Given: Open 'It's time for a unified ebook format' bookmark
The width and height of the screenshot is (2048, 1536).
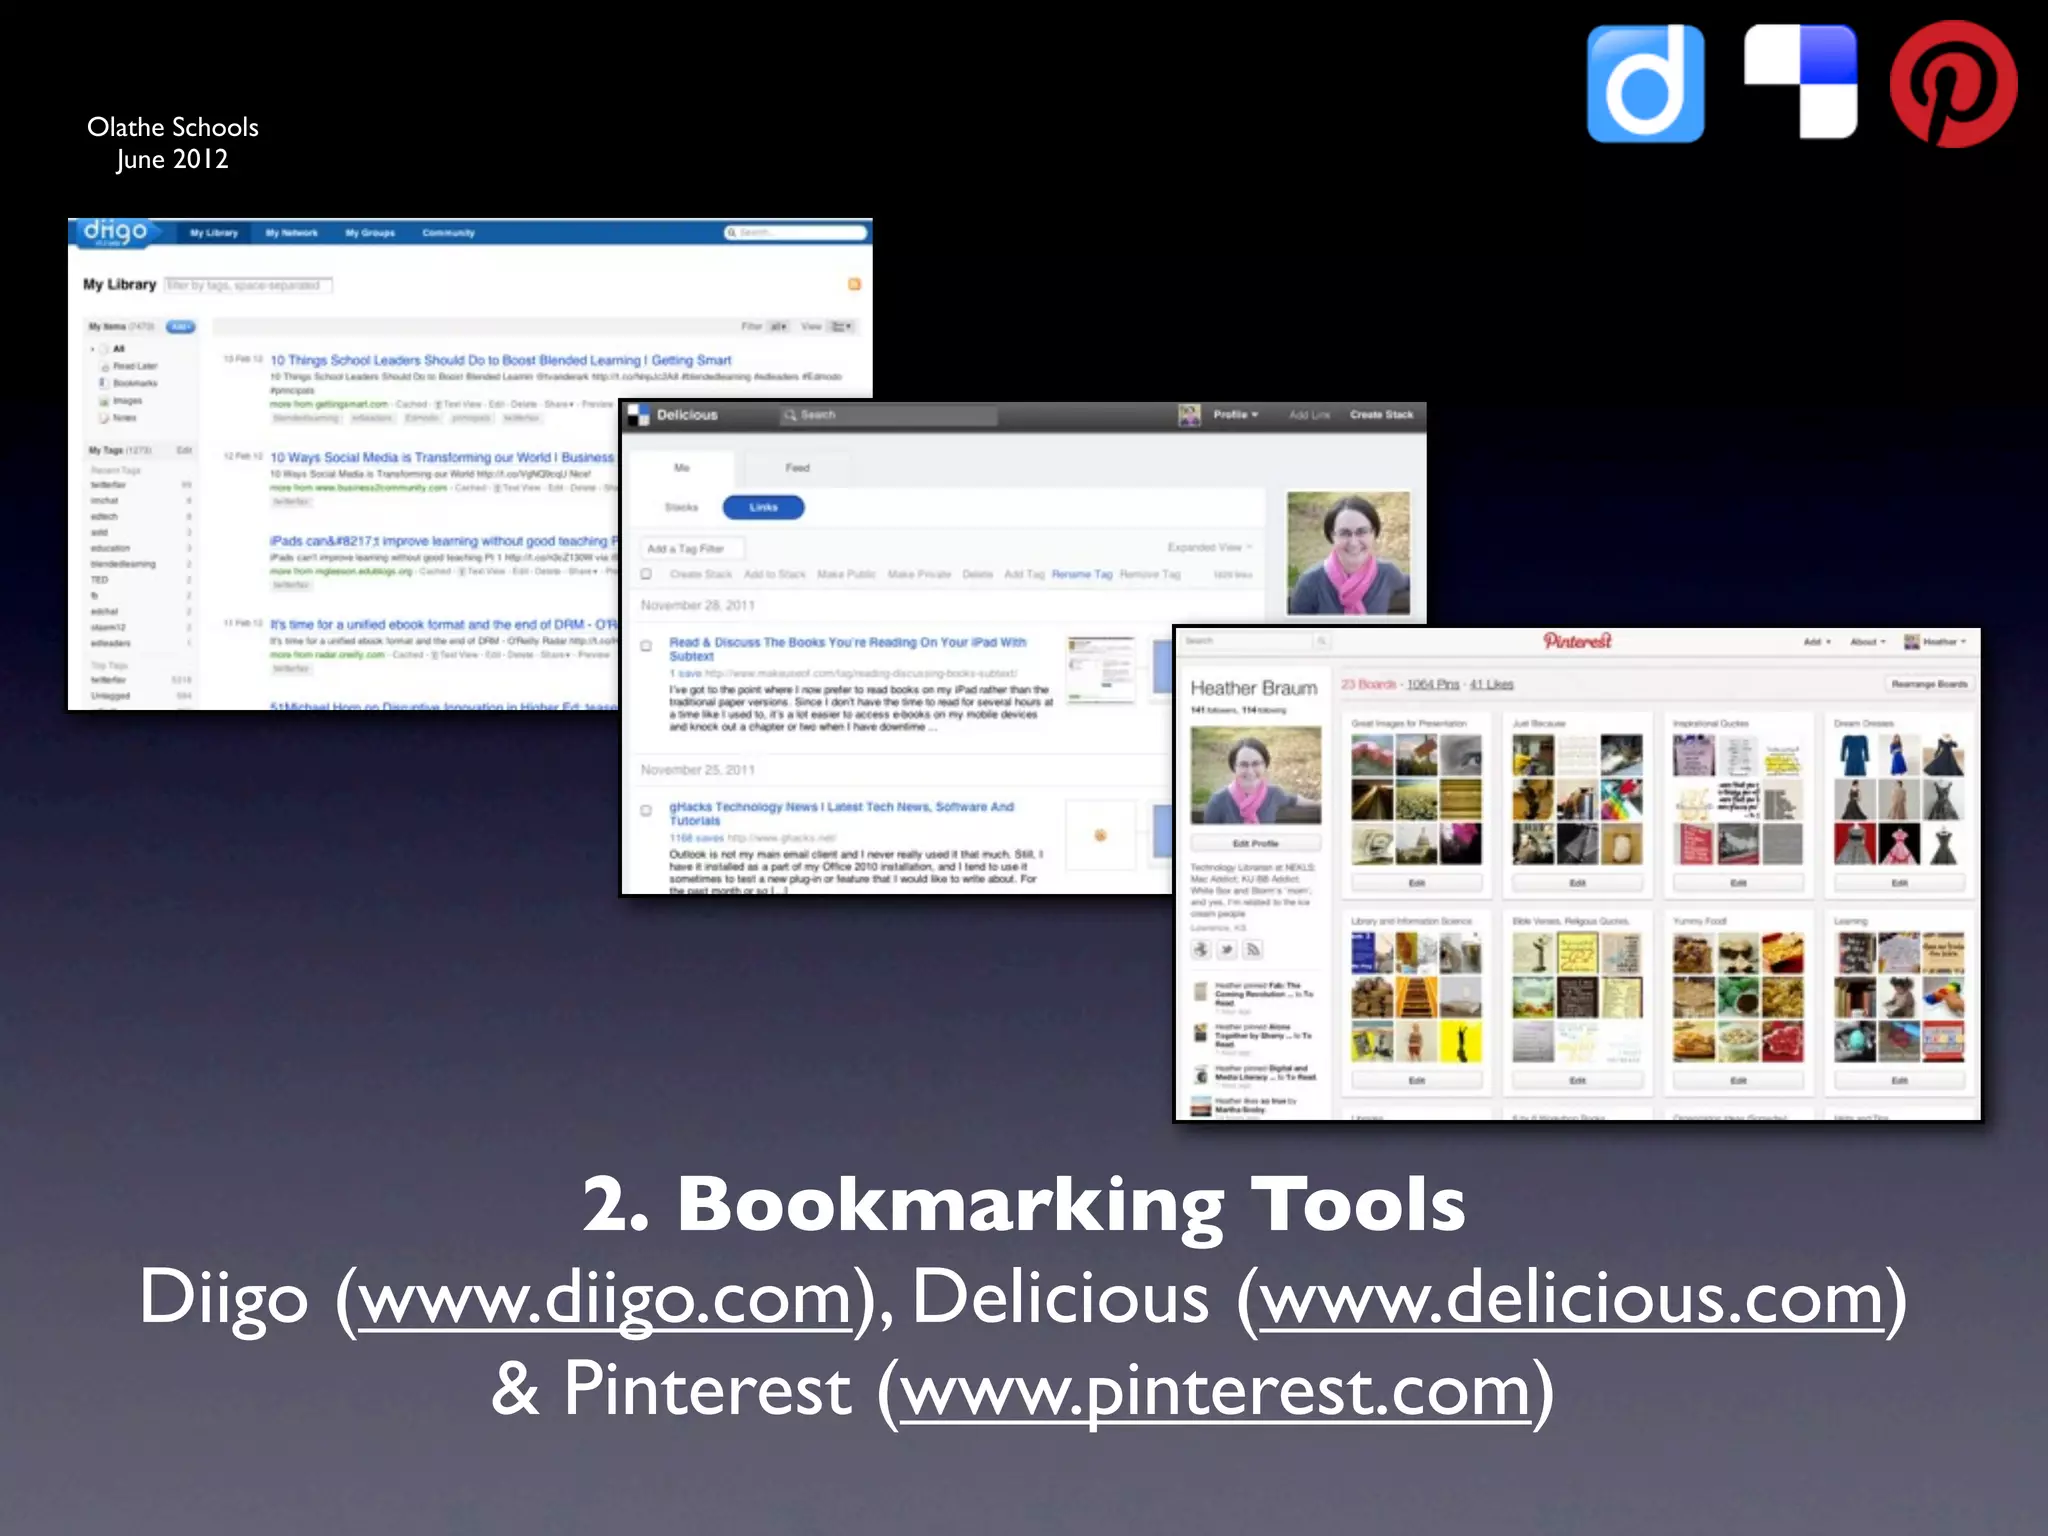Looking at the screenshot, I should click(x=444, y=624).
